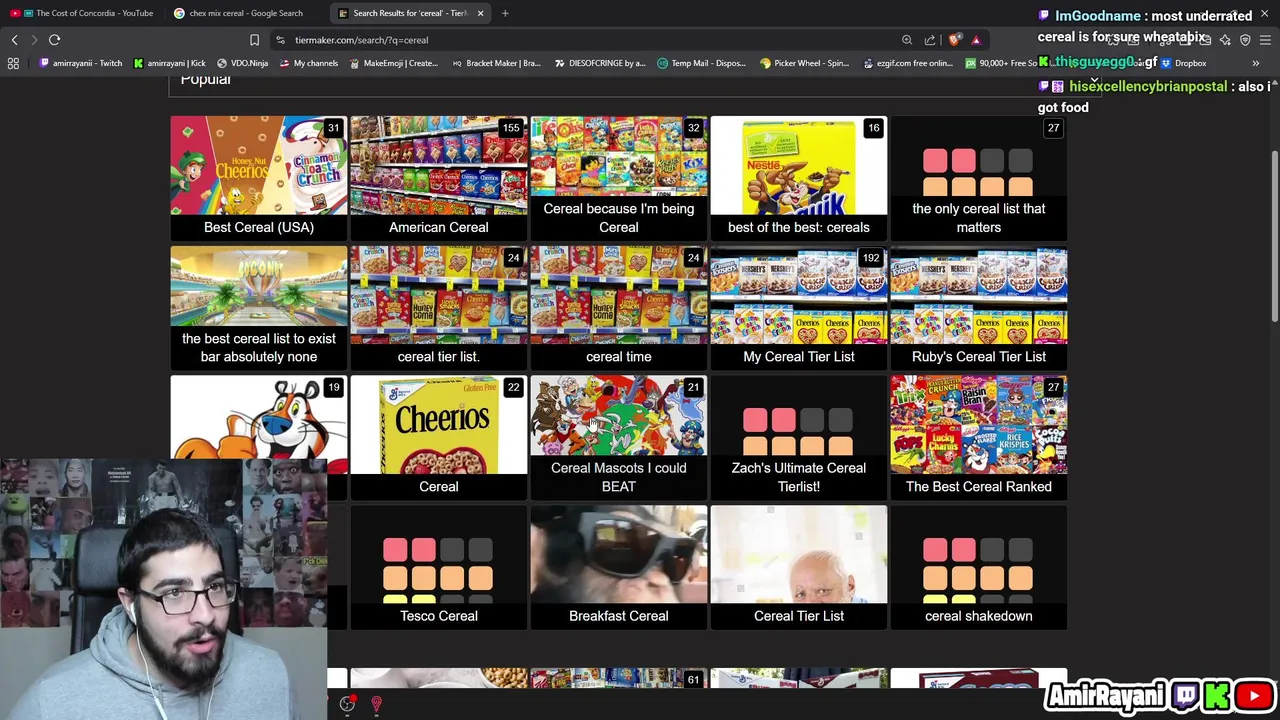Open the amirrayanii - Twitch bookmark
Viewport: 1280px width, 720px height.
pos(81,63)
